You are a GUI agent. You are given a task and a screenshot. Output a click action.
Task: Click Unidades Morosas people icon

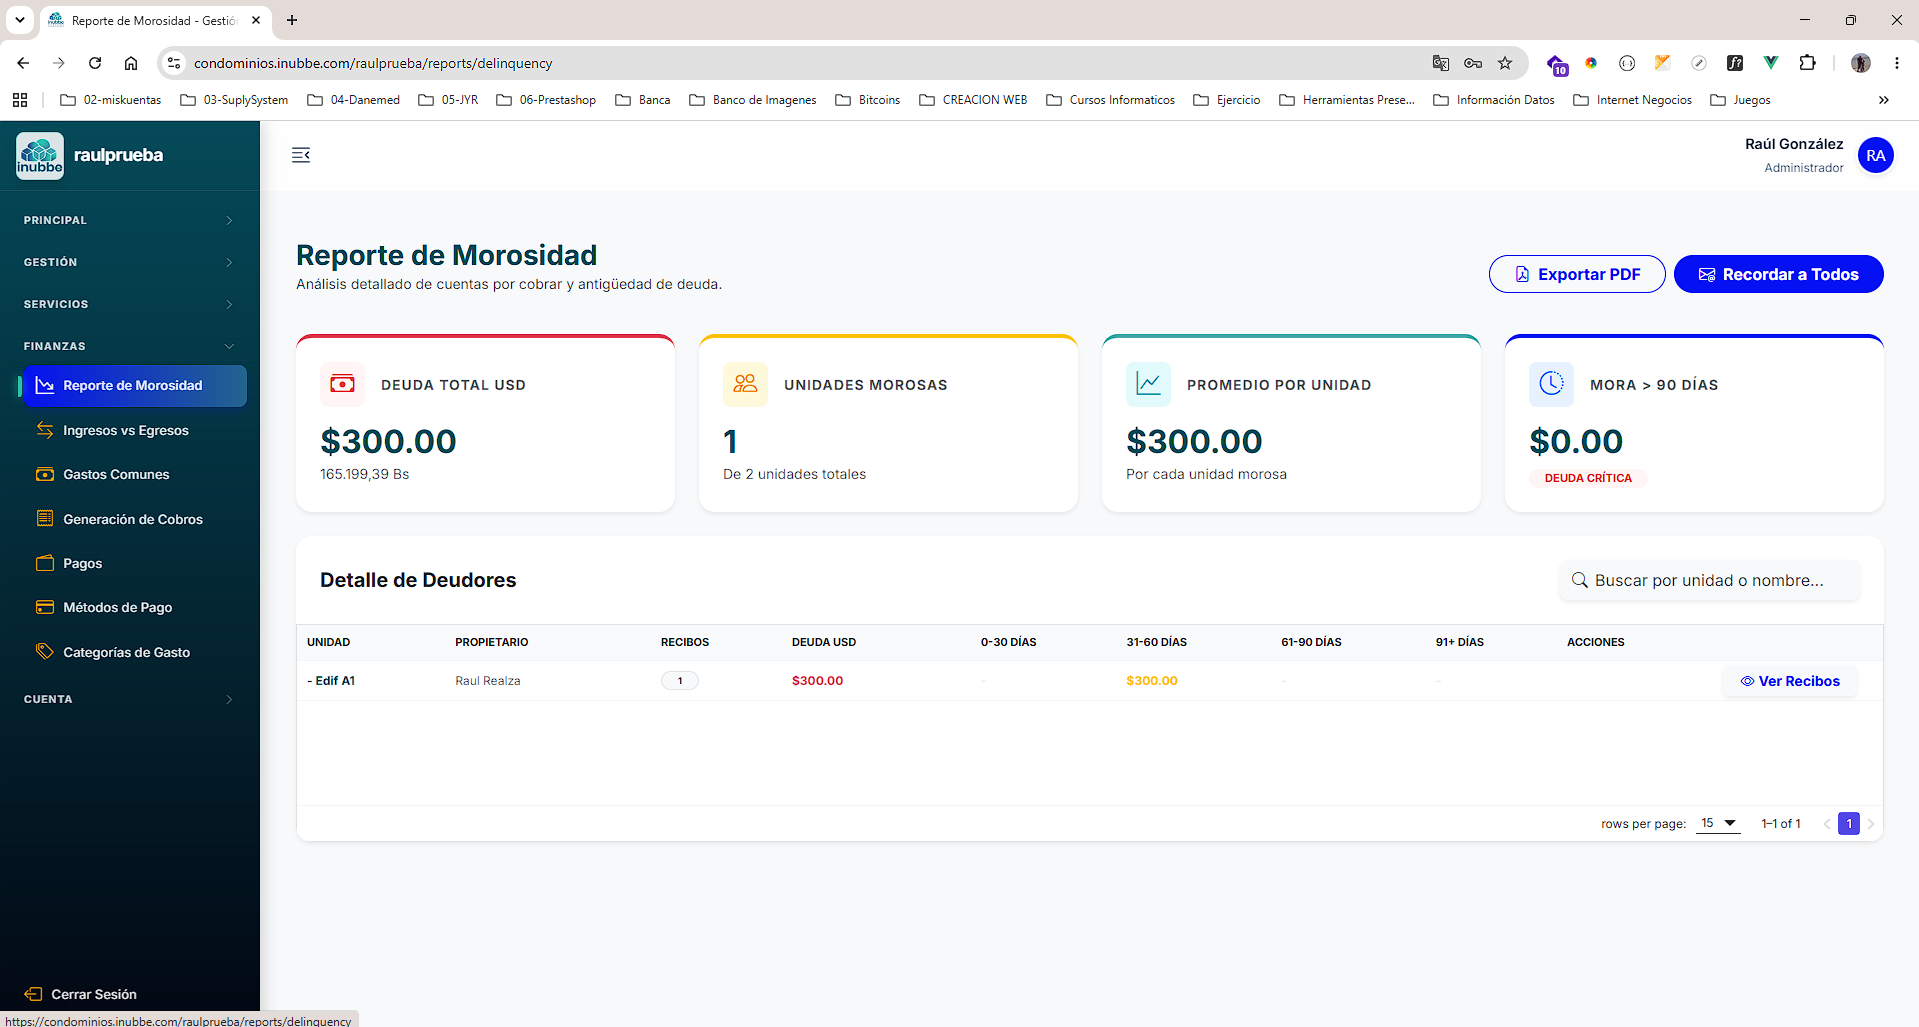pyautogui.click(x=745, y=384)
